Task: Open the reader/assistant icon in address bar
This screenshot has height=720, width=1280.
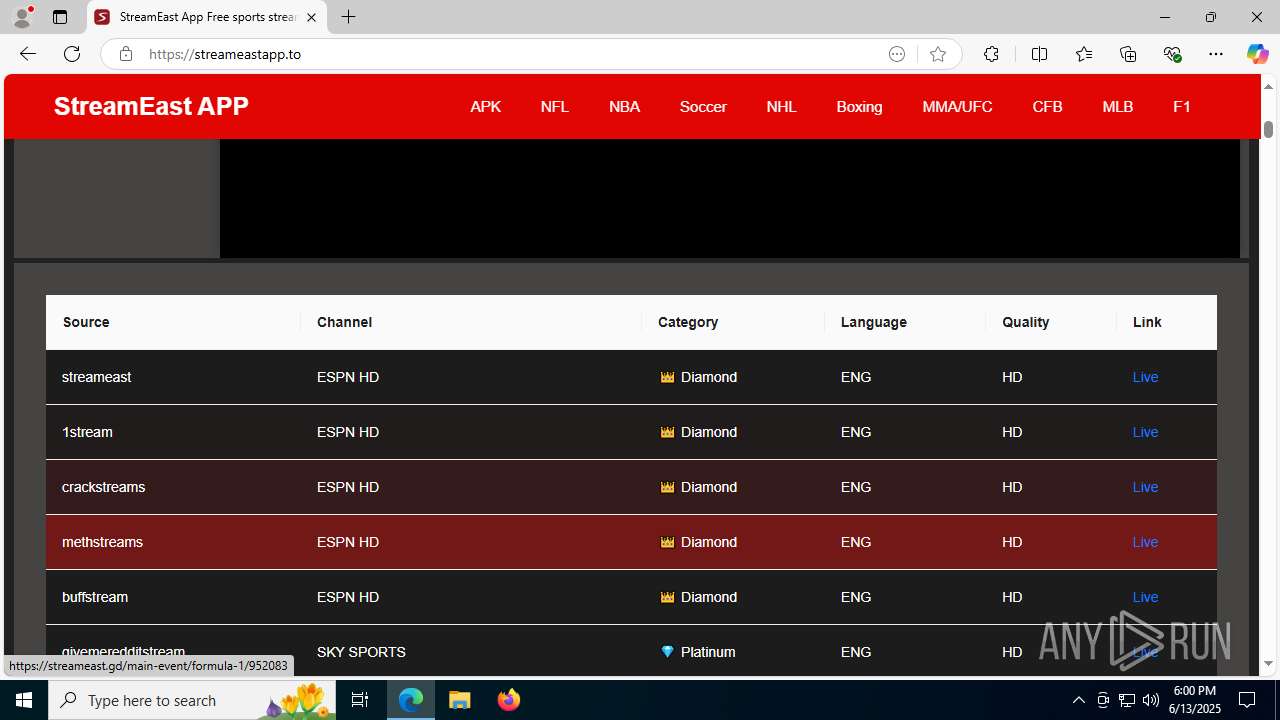Action: point(897,54)
